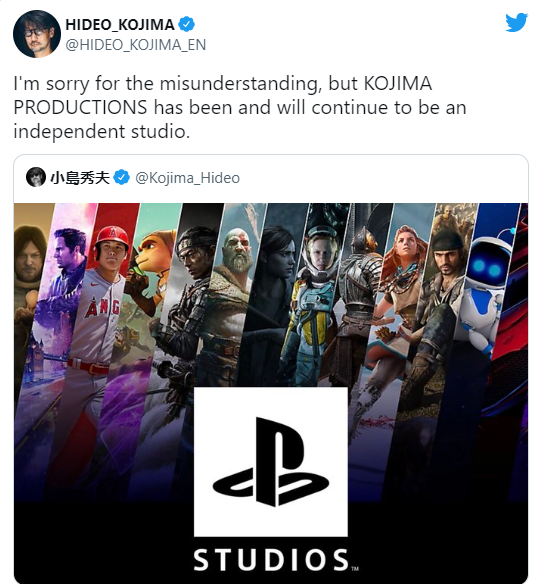Open Hideo Kojima's profile avatar

pos(37,34)
